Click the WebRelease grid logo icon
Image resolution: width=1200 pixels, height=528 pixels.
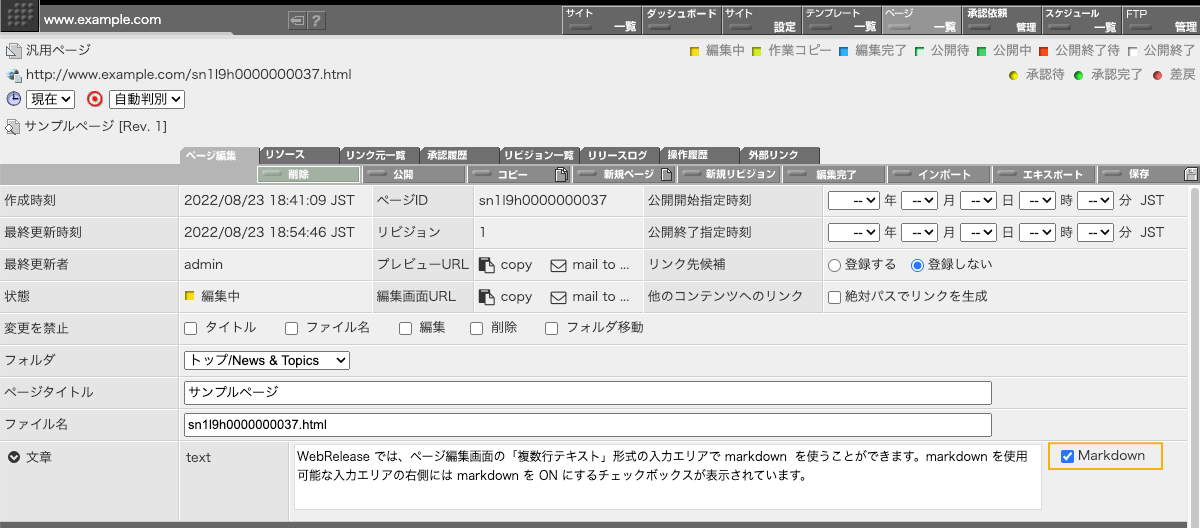click(21, 18)
